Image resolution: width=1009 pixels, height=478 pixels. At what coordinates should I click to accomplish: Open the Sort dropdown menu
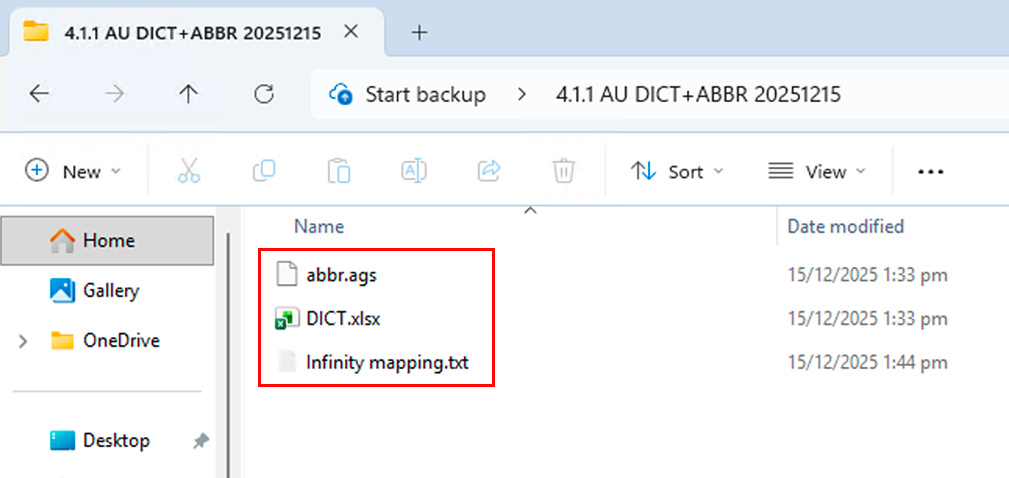tap(677, 172)
